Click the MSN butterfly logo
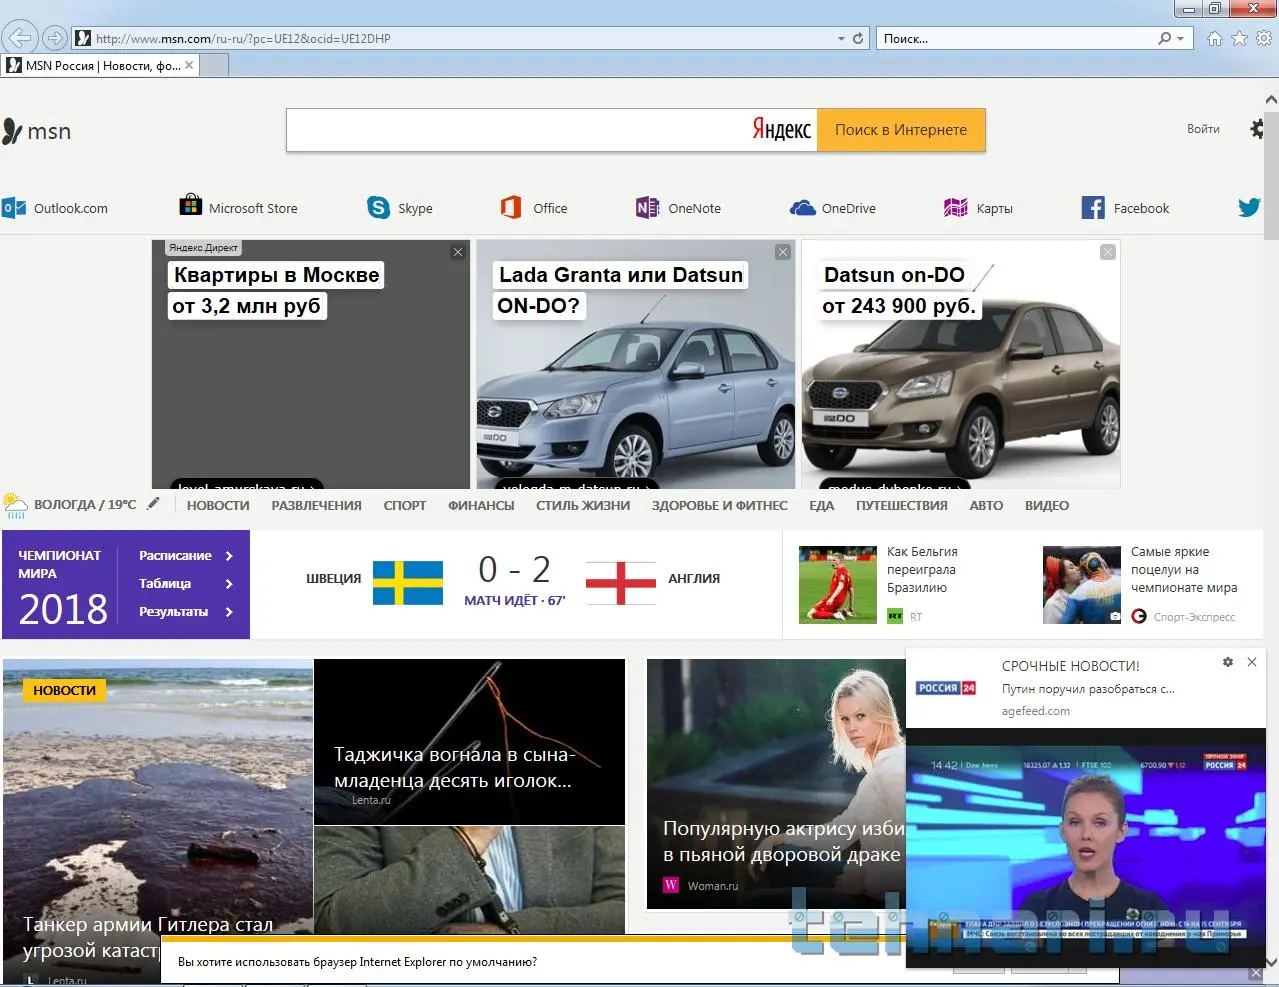This screenshot has height=987, width=1279. (x=12, y=131)
